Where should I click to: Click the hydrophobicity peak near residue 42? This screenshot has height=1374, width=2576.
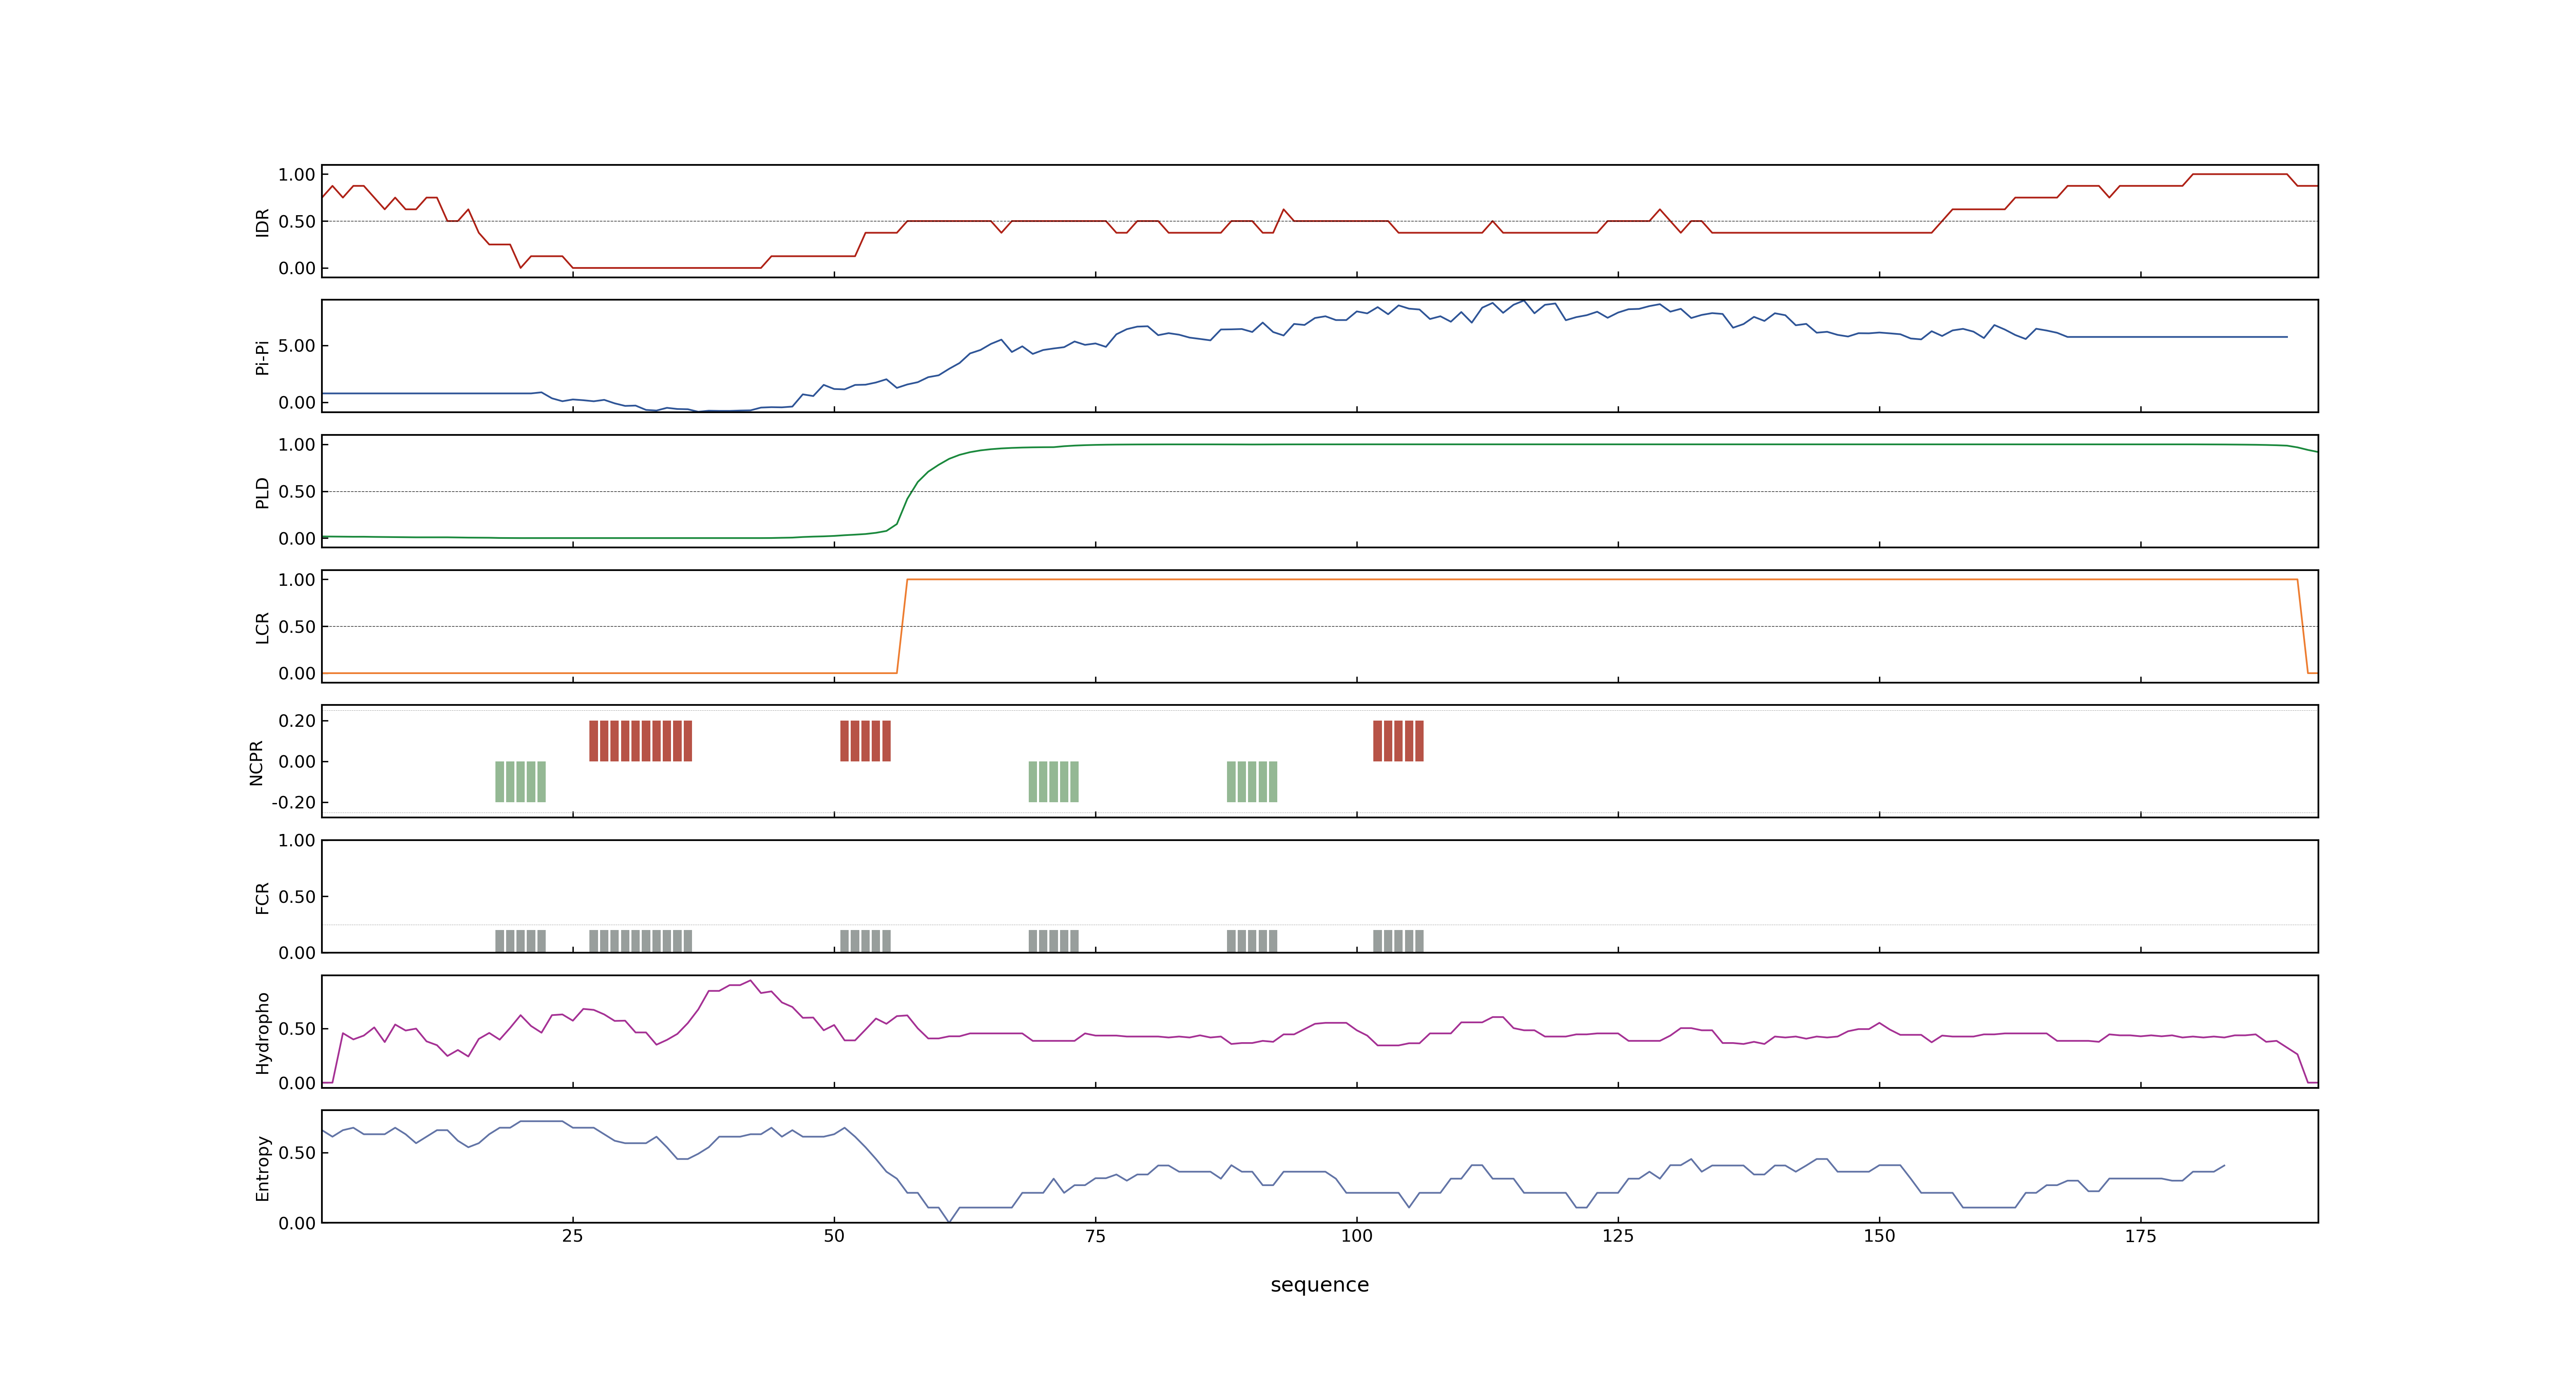click(x=750, y=981)
